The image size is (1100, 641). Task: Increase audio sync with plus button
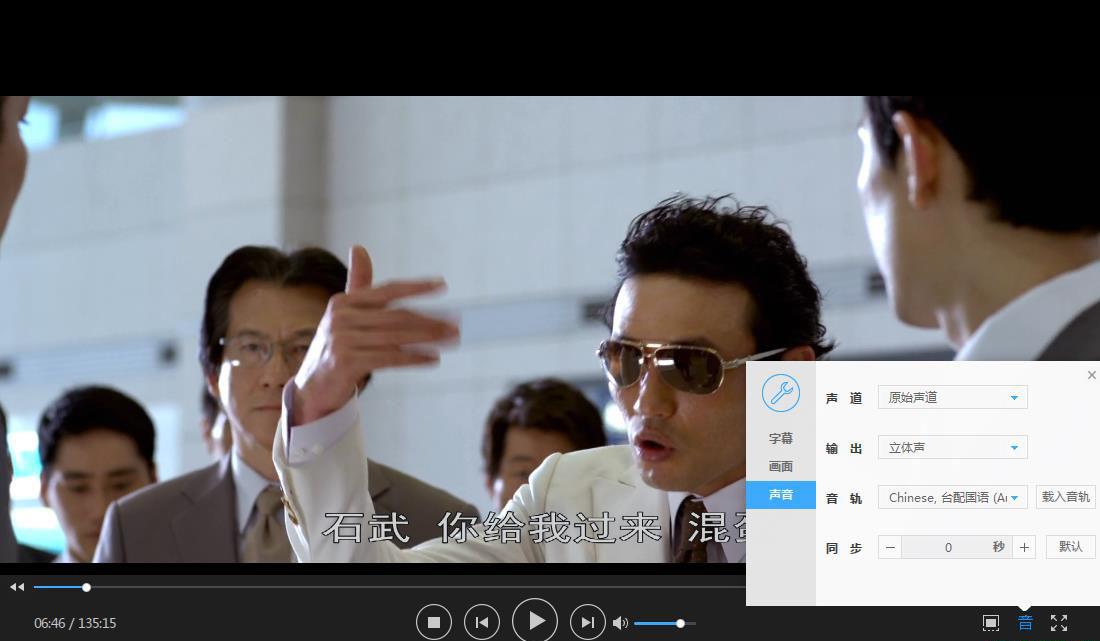(x=1024, y=547)
